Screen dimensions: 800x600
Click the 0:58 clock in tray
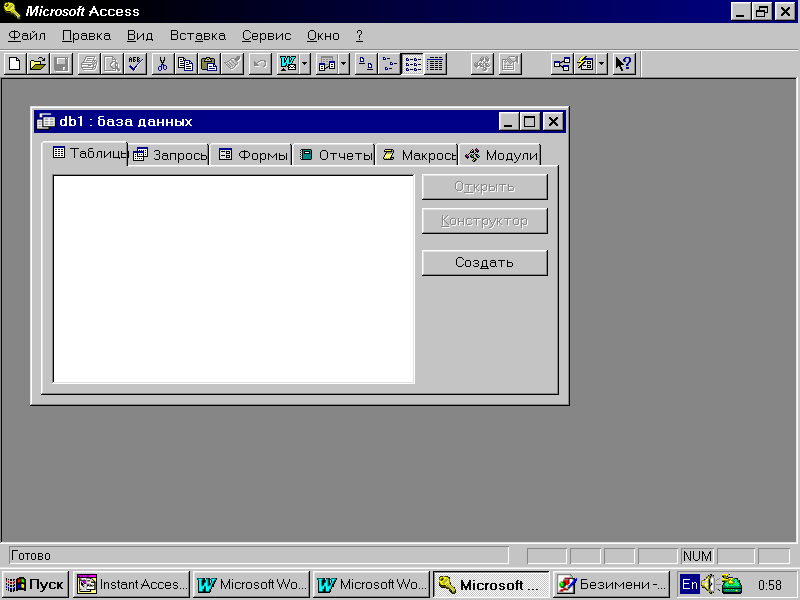(769, 585)
